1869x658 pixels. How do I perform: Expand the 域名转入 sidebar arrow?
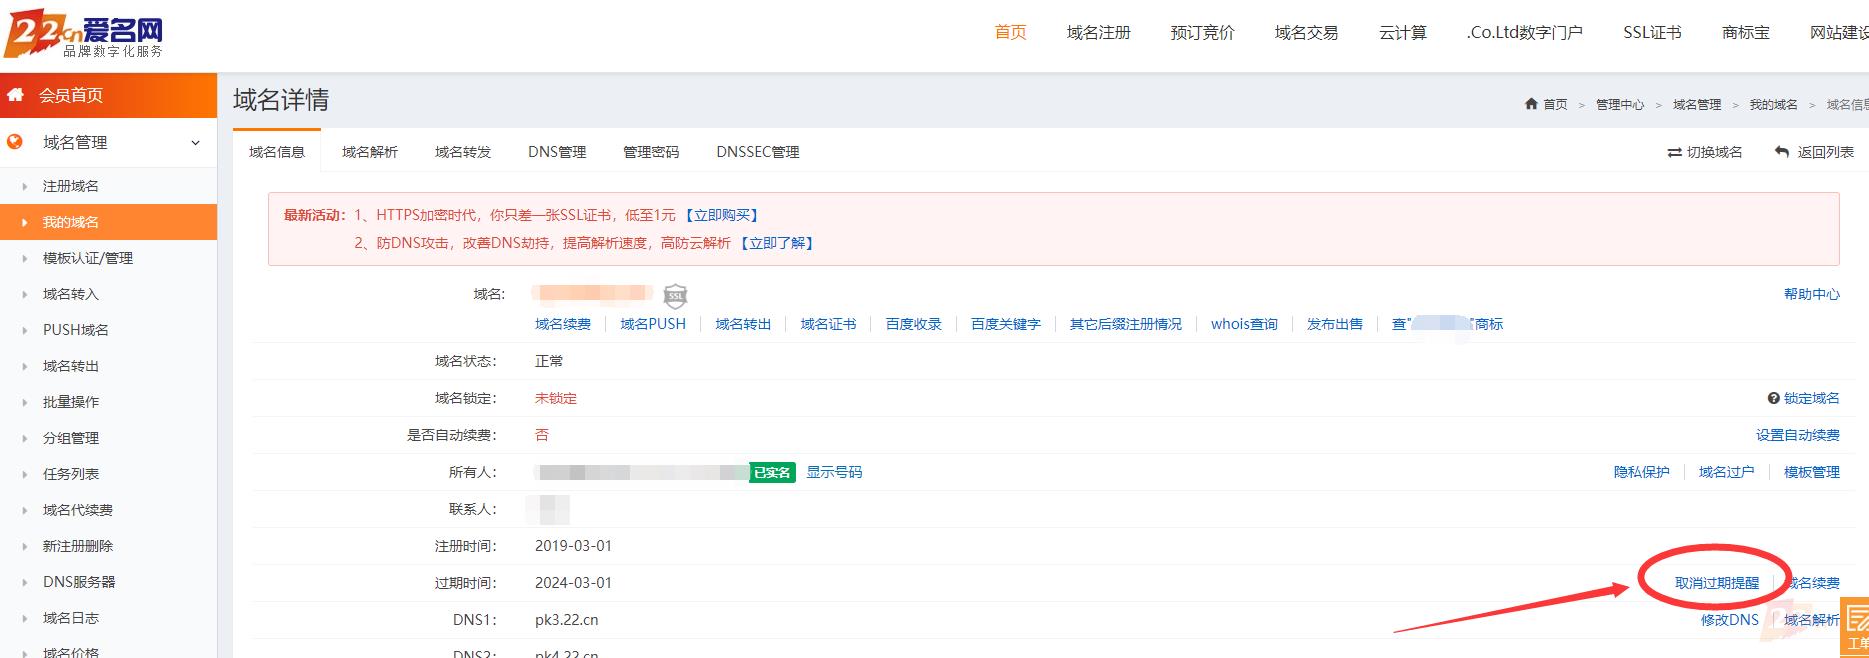point(25,294)
